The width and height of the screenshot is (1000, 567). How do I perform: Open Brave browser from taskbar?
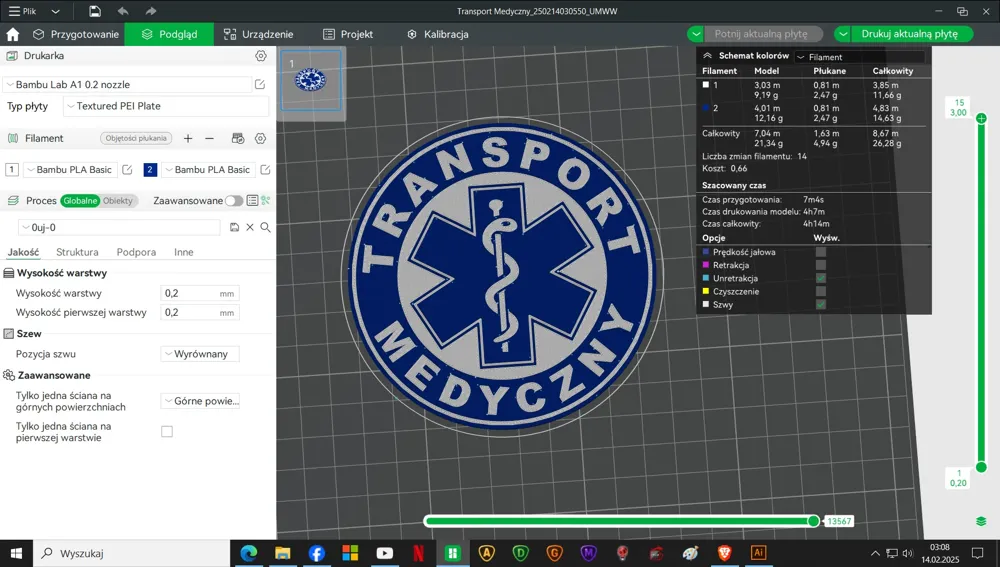point(724,553)
